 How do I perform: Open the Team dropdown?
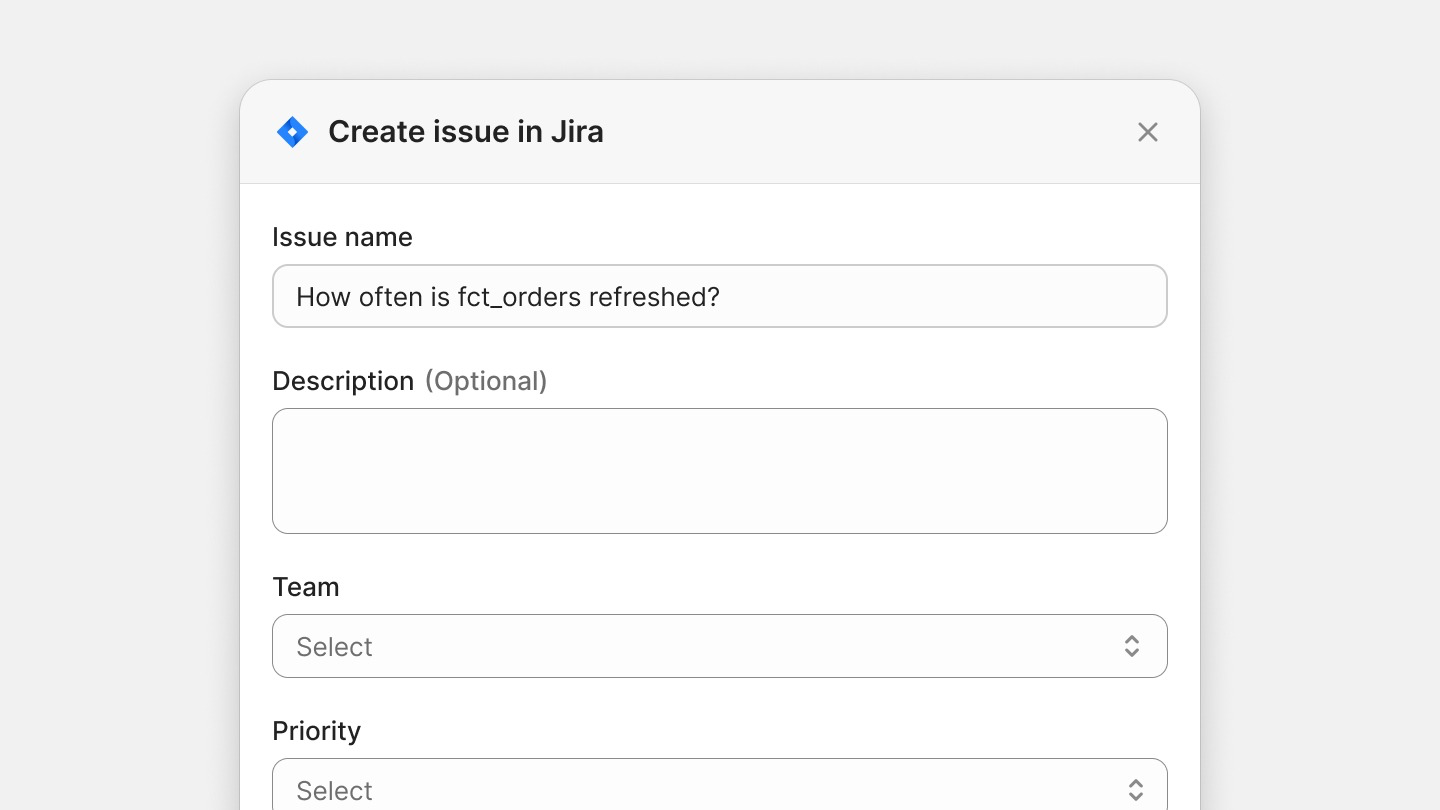(720, 646)
